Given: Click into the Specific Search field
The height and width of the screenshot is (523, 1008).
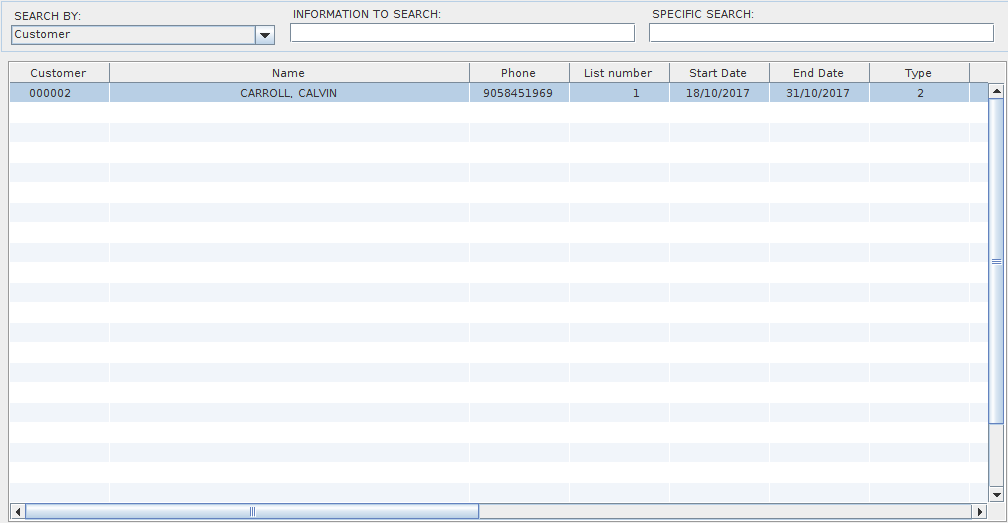Looking at the screenshot, I should pyautogui.click(x=821, y=33).
